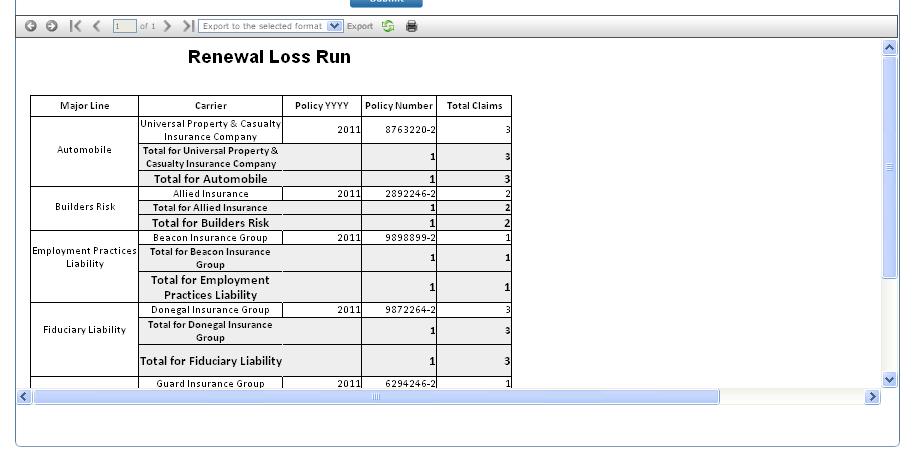The image size is (923, 457).
Task: Click the Carrier column header
Action: pyautogui.click(x=211, y=106)
